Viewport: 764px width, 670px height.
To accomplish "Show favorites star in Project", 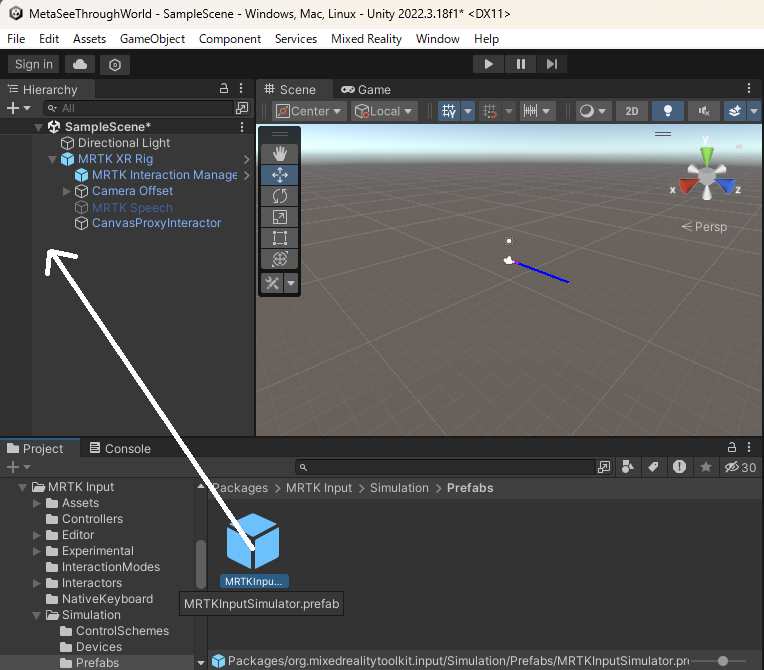I will tap(705, 467).
